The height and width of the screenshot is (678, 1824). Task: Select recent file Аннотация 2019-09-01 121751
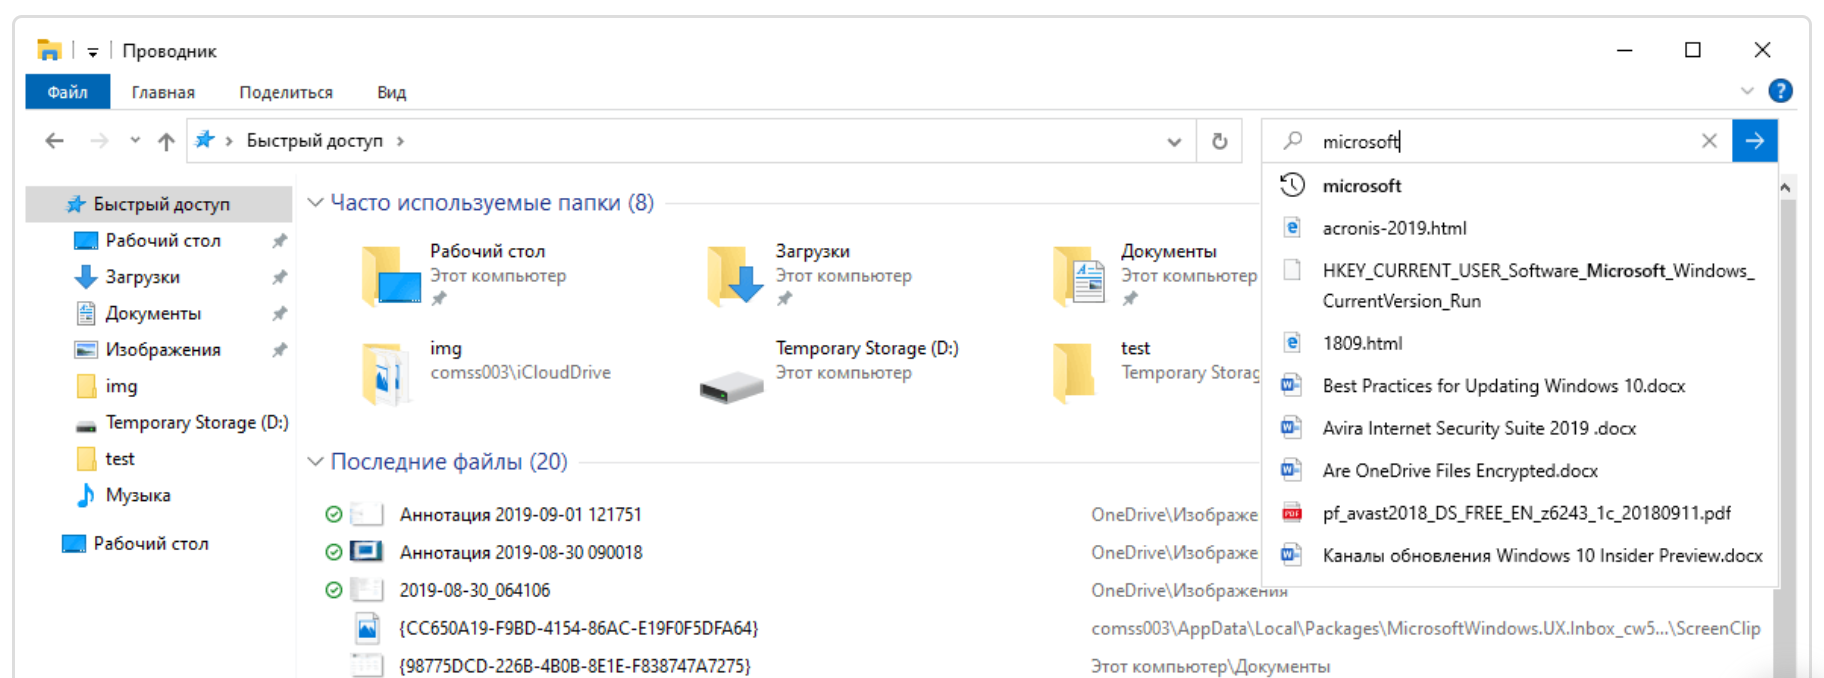(520, 515)
